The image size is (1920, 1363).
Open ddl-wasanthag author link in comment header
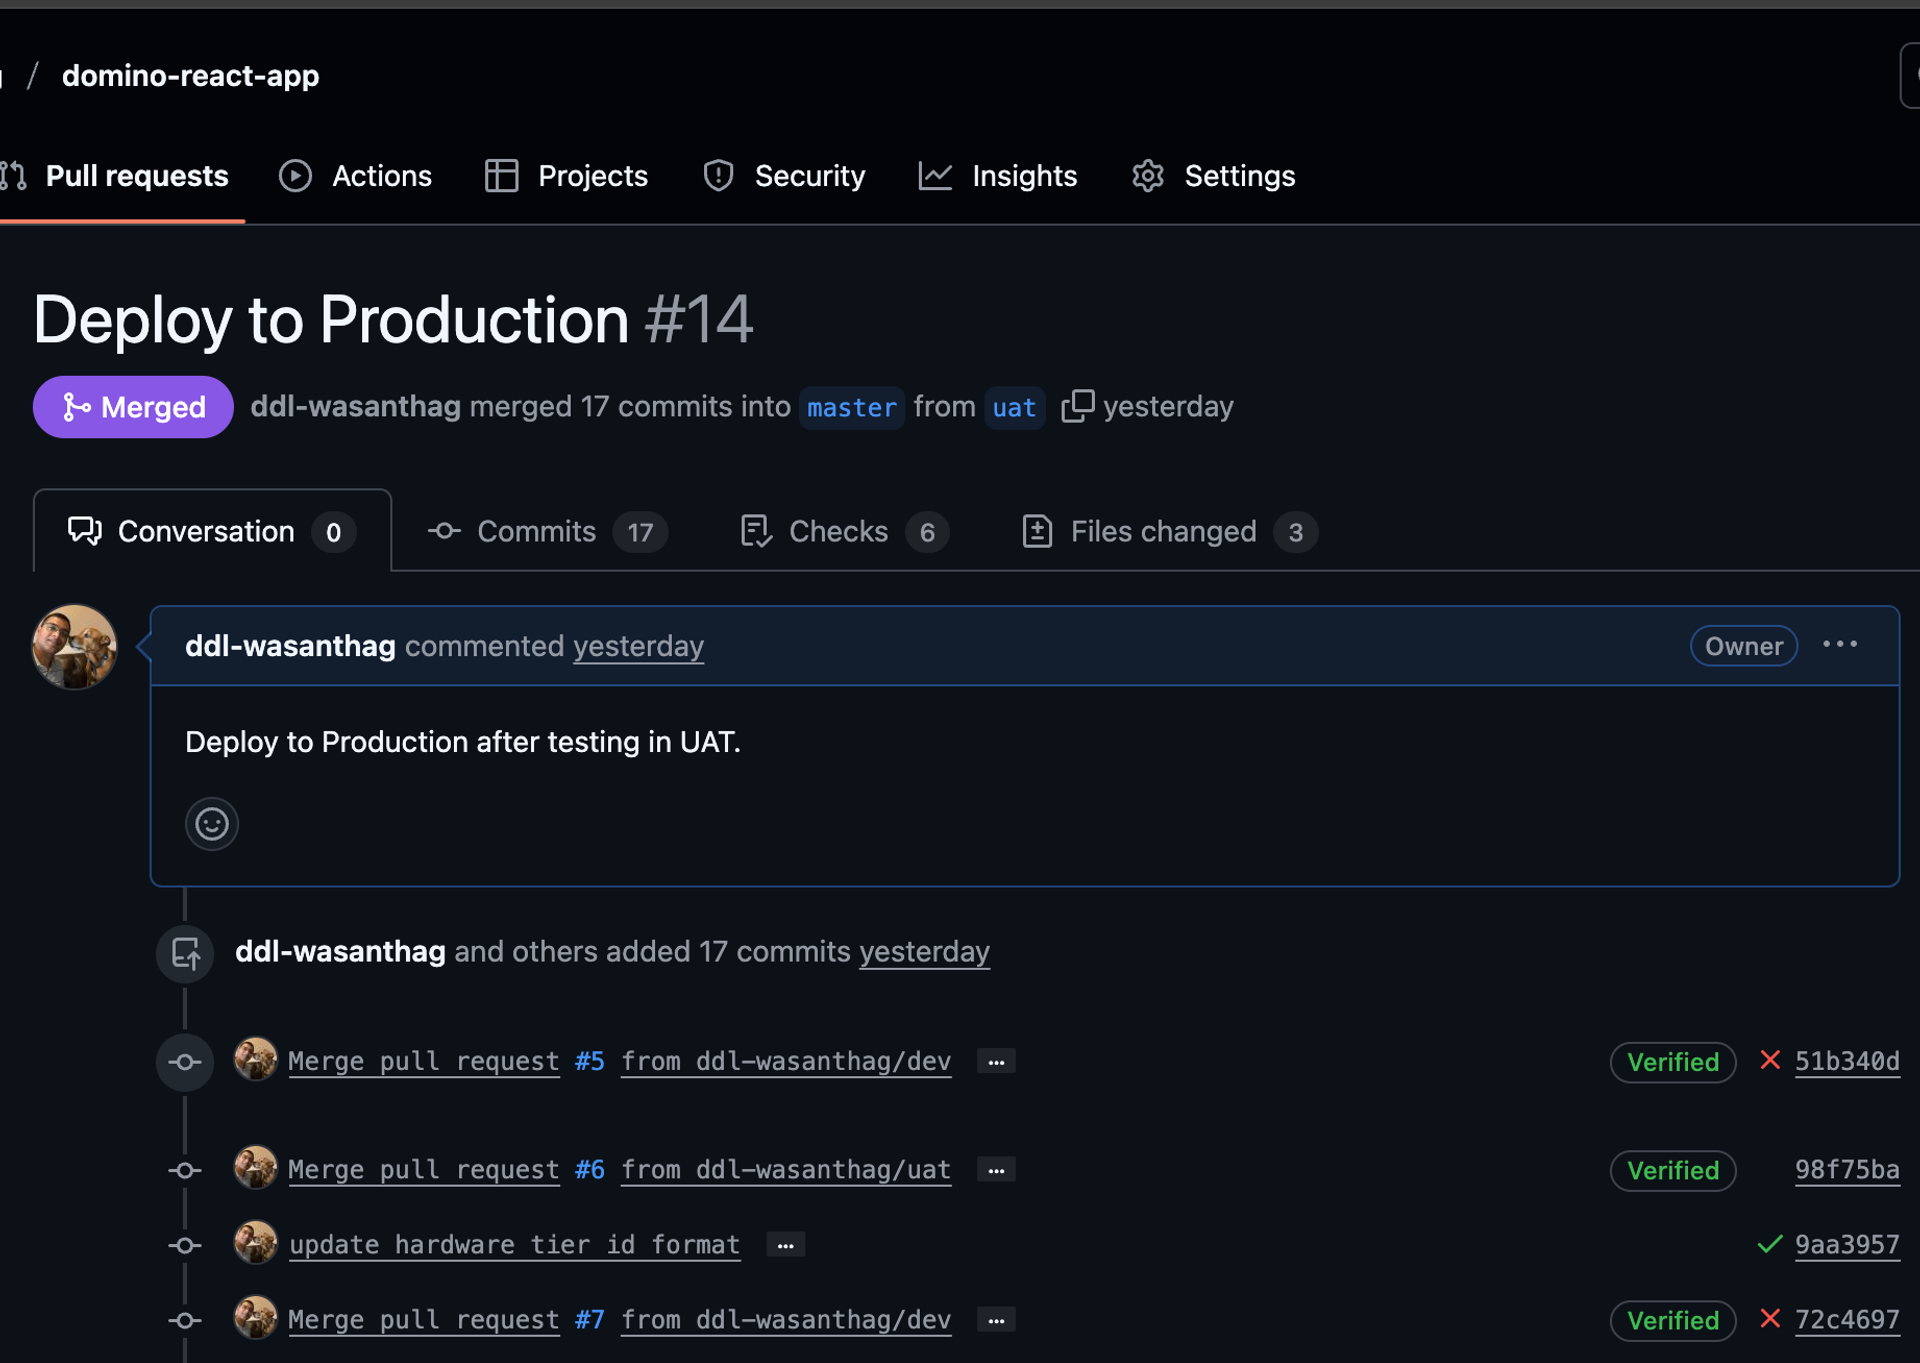(290, 646)
